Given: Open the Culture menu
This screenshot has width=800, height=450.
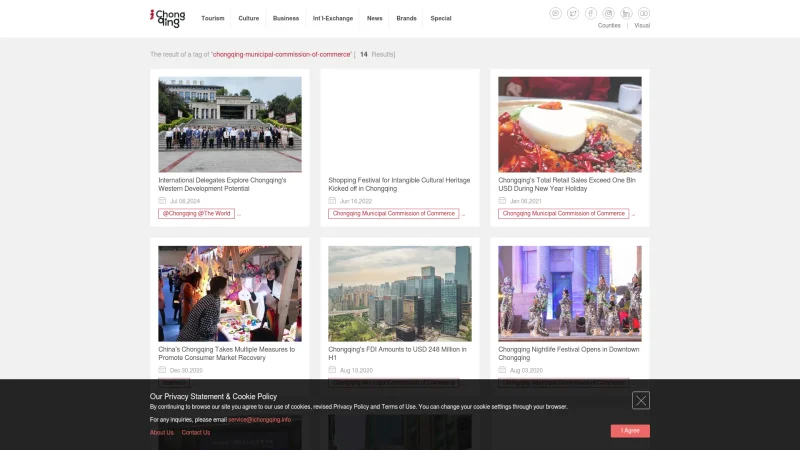Looking at the screenshot, I should tap(248, 18).
